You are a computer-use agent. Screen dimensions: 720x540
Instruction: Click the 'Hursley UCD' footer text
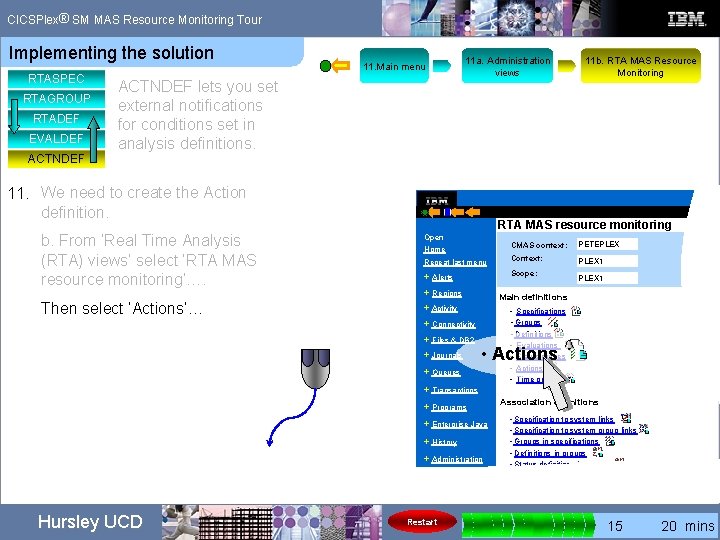(90, 522)
